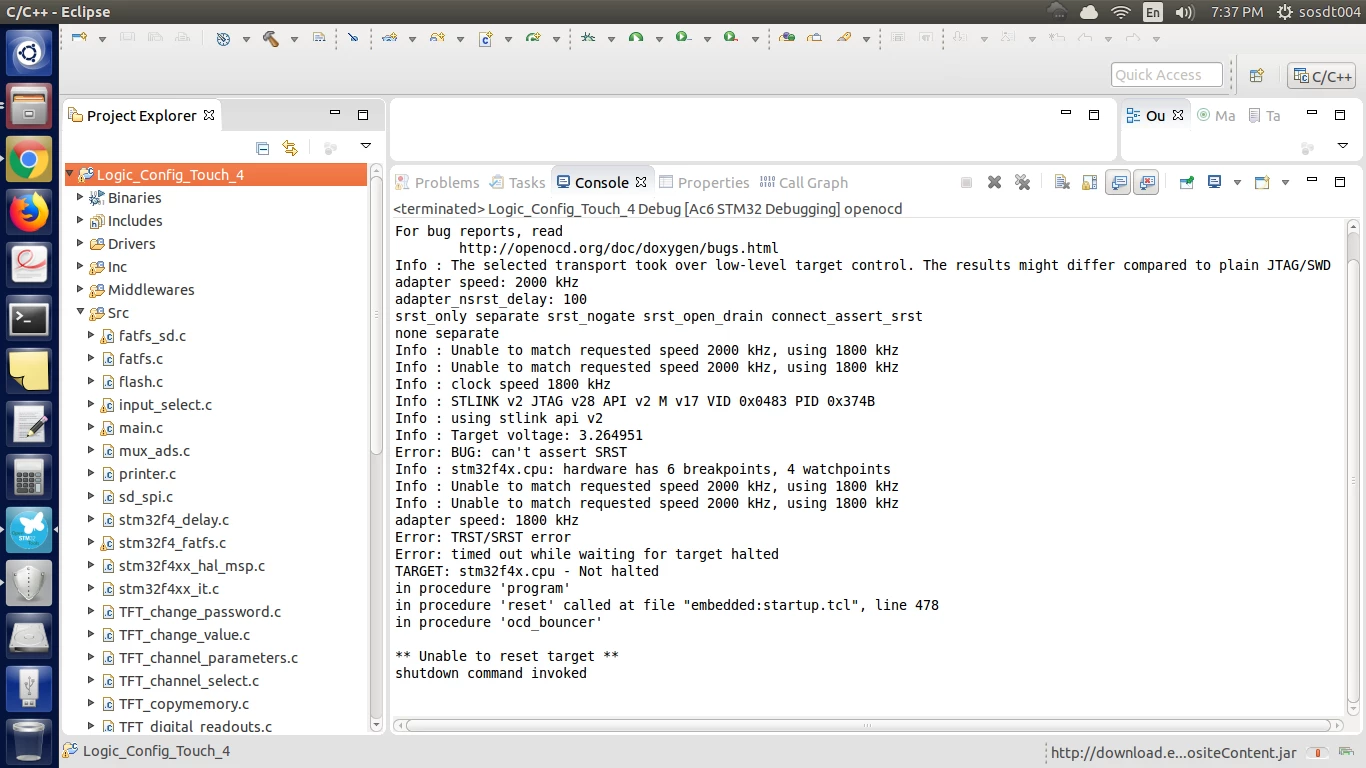Open Terminal from the dock

(29, 319)
